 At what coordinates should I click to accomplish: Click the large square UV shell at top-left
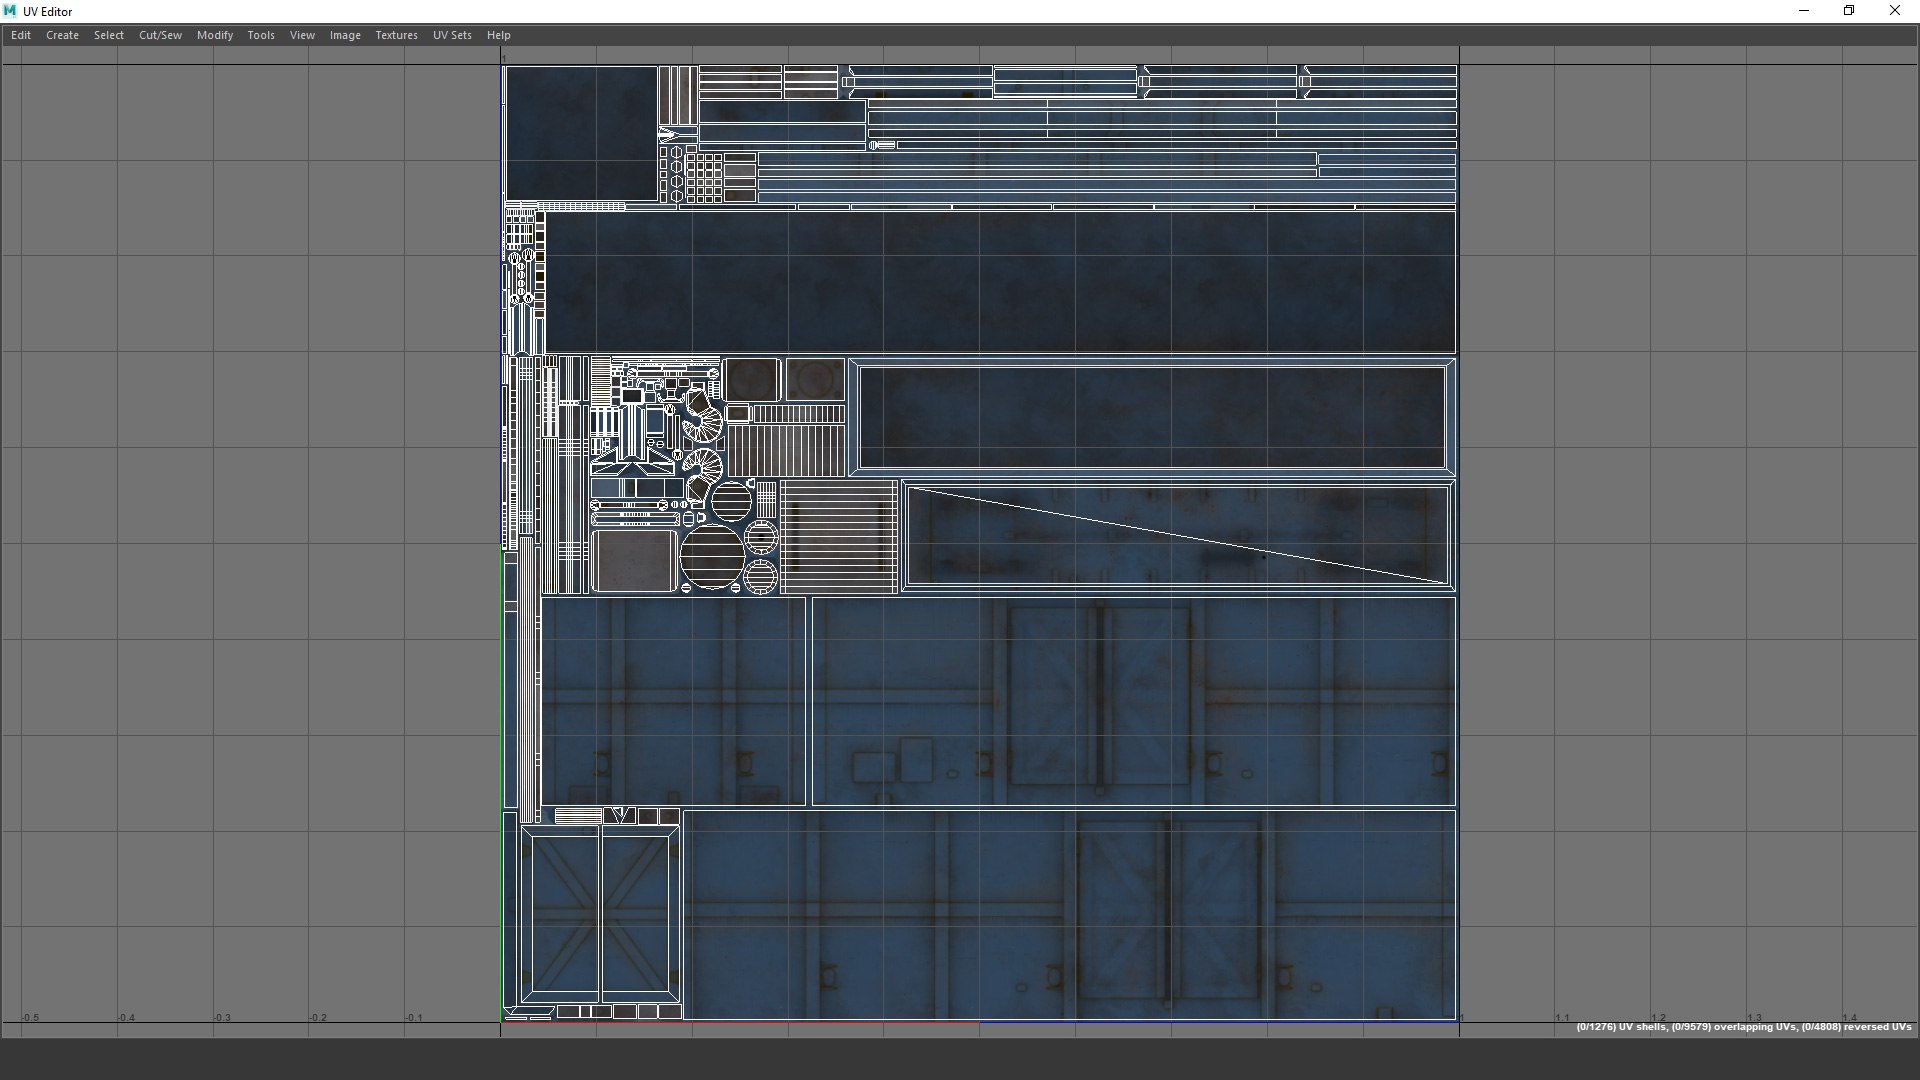pos(580,133)
